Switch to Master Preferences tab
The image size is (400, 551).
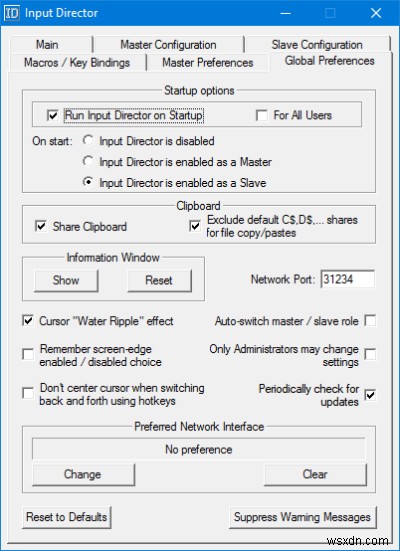(208, 63)
